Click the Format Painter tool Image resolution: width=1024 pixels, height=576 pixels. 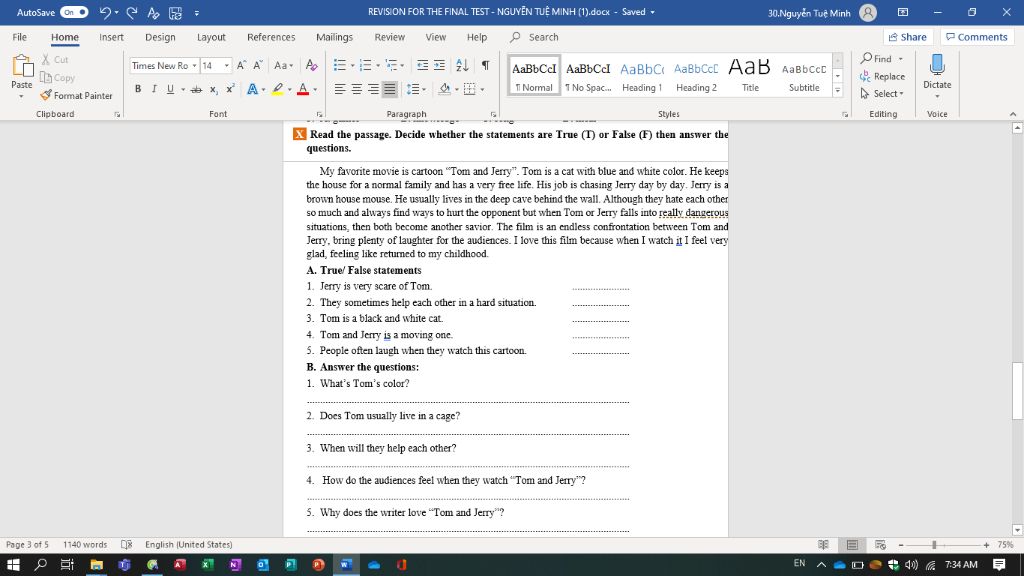[x=76, y=96]
